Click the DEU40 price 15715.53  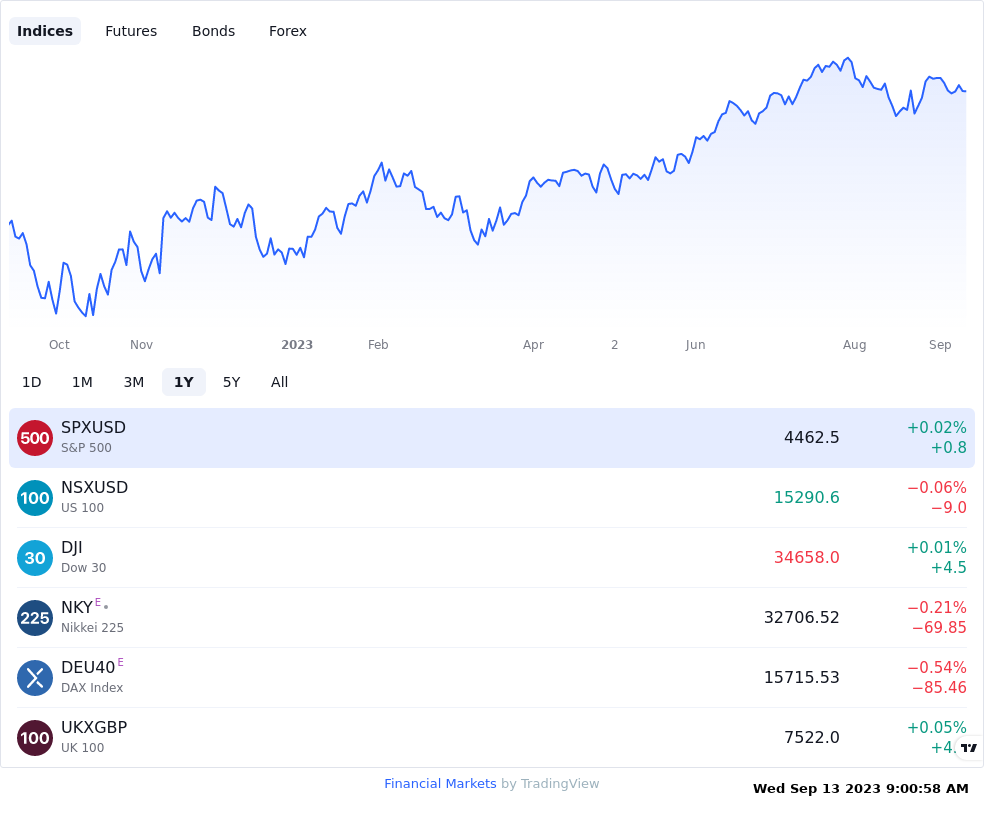click(x=801, y=678)
